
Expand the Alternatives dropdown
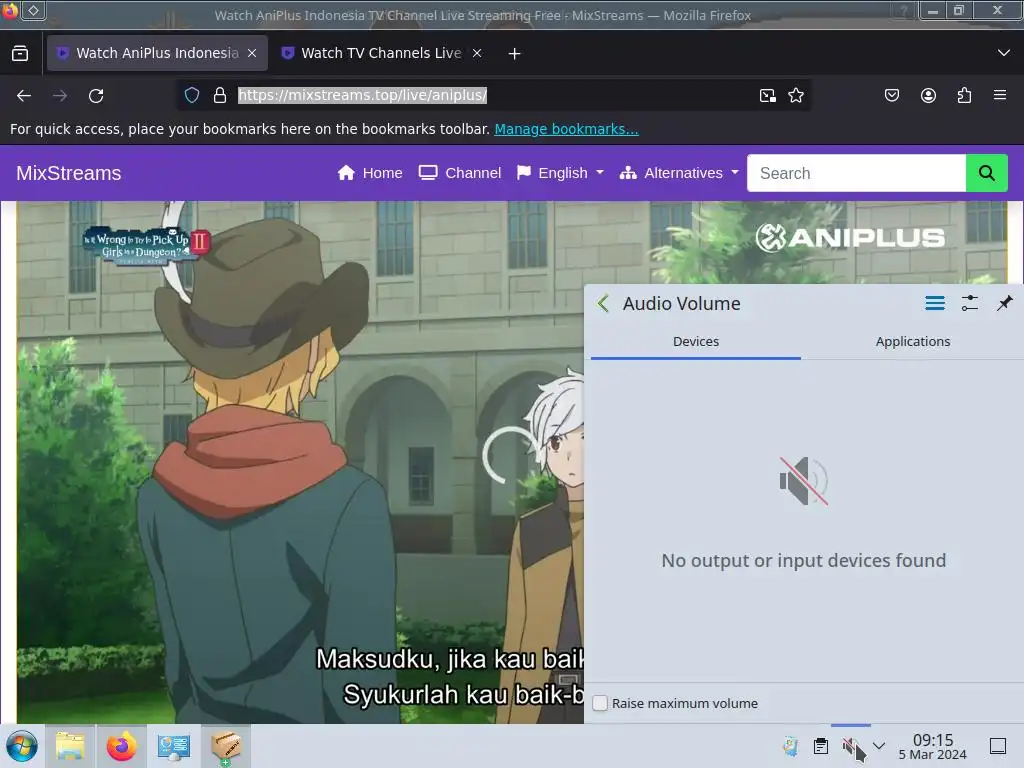pyautogui.click(x=679, y=173)
